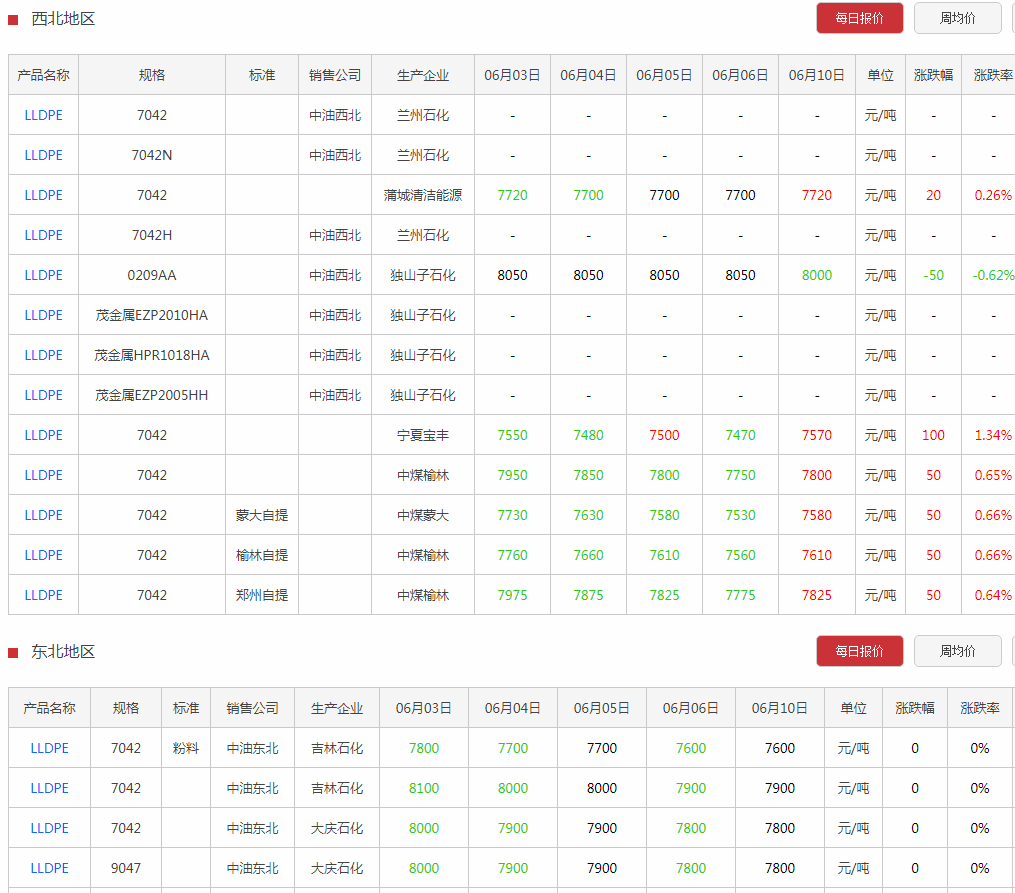This screenshot has width=1015, height=893.
Task: Open LLDPE link for 宁夏宝丰 row
Action: click(x=43, y=435)
